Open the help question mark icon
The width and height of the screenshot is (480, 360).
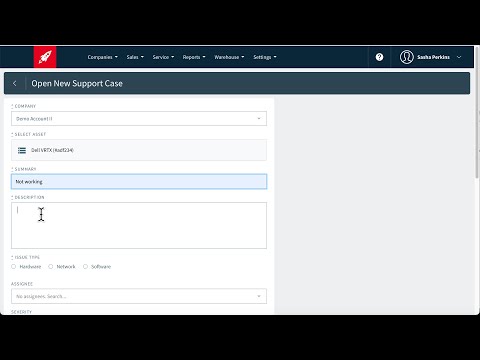point(379,57)
